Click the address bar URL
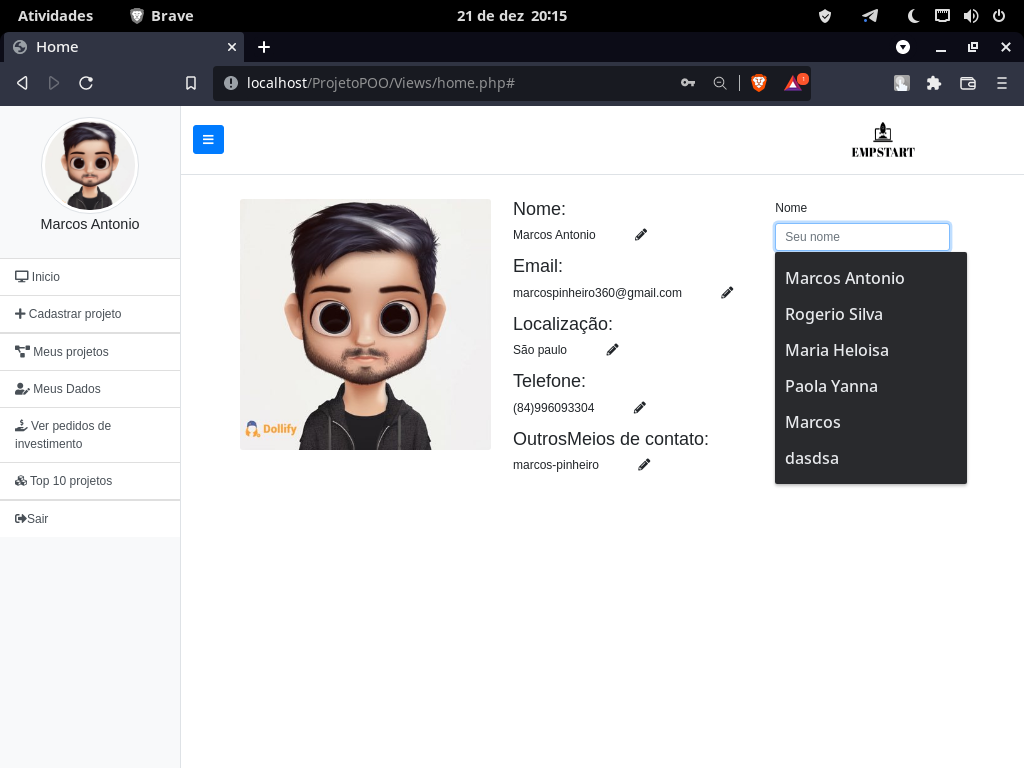This screenshot has width=1024, height=768. 381,83
